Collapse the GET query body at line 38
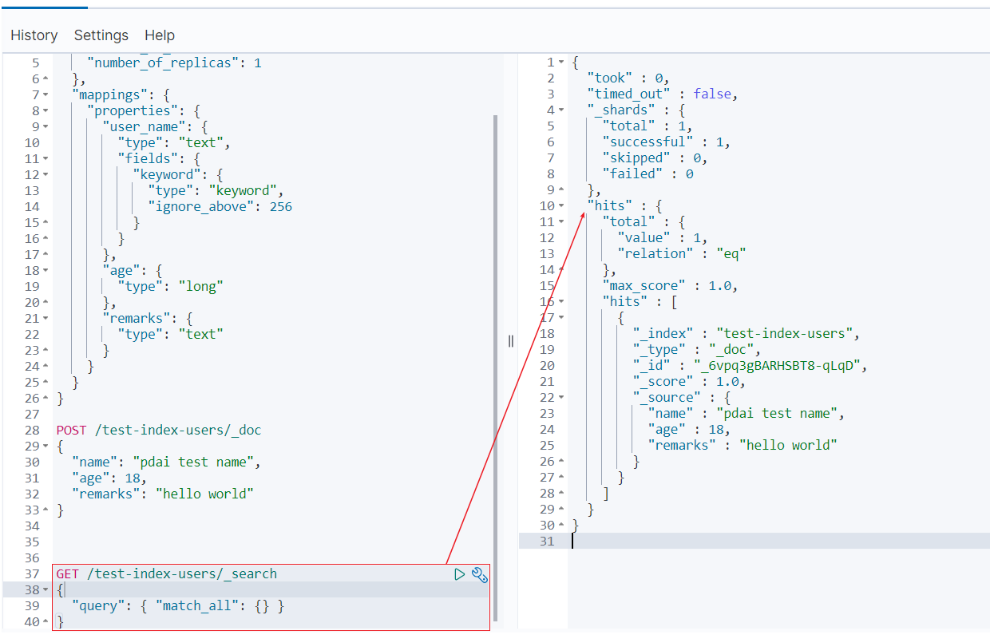The image size is (990, 638). [x=45, y=590]
